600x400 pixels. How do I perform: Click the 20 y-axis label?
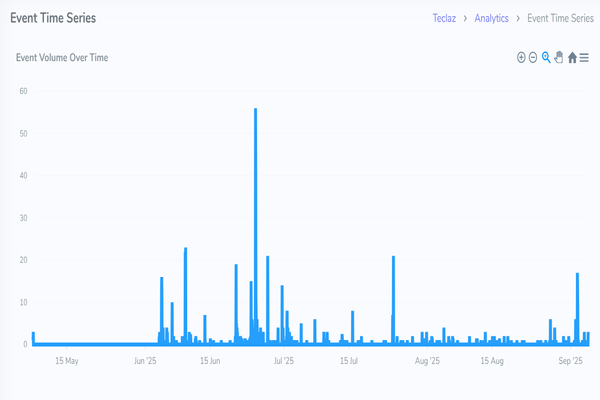click(23, 260)
